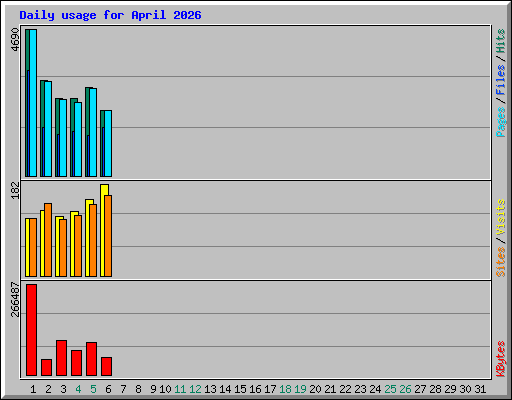Click day label 17 on x-axis
Viewport: 512px width, 400px height.
270,389
